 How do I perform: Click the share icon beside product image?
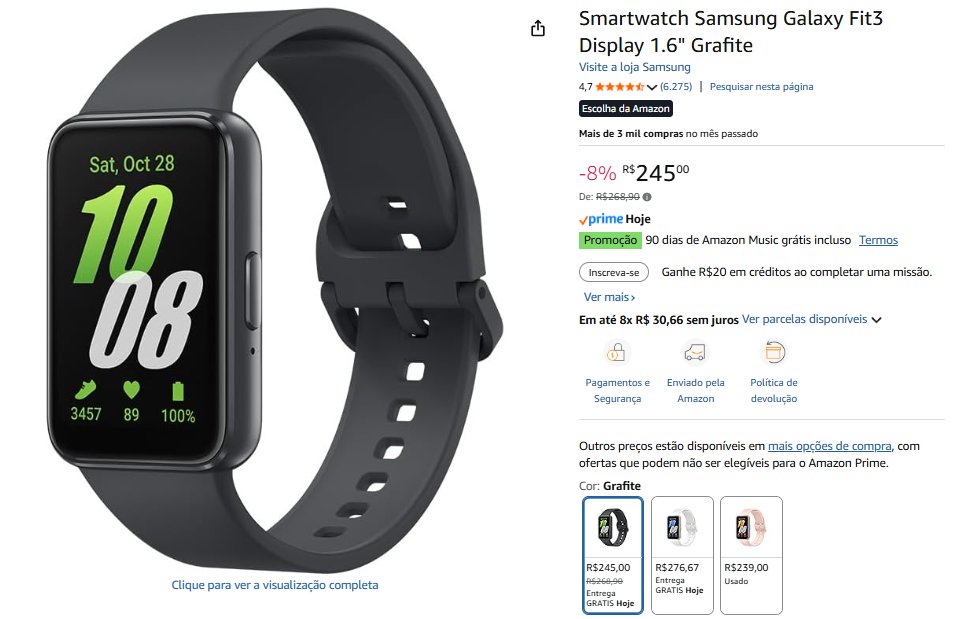[x=538, y=28]
